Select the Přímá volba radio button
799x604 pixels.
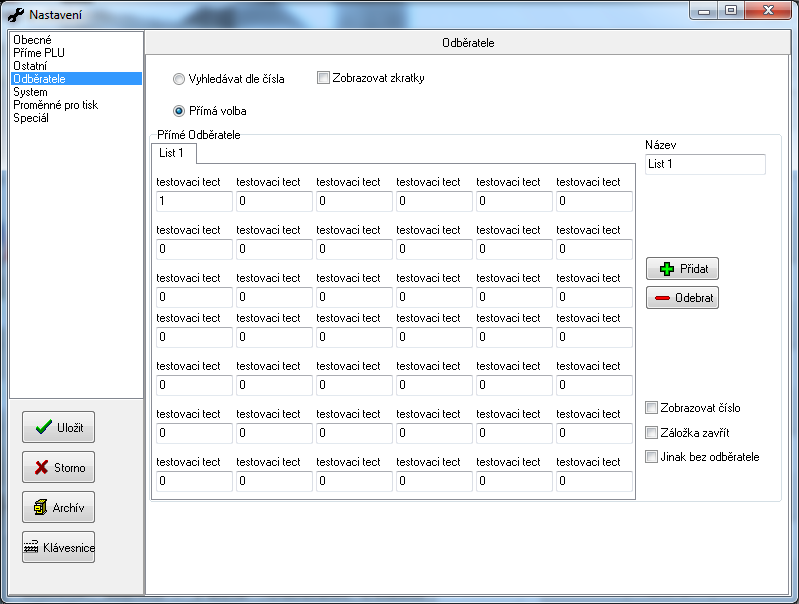[179, 111]
